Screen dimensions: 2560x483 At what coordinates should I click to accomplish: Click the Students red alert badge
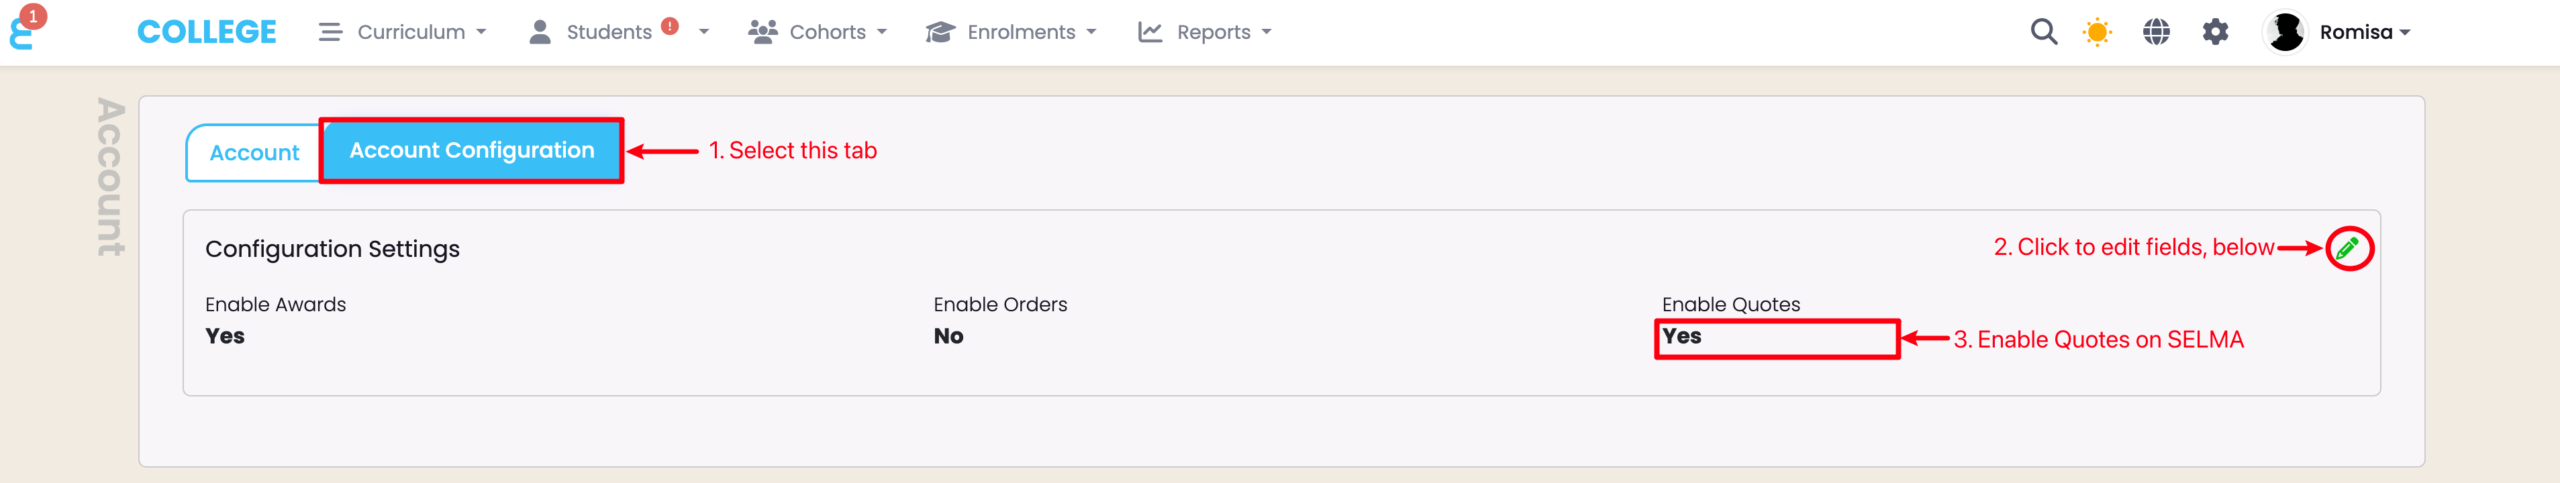670,27
